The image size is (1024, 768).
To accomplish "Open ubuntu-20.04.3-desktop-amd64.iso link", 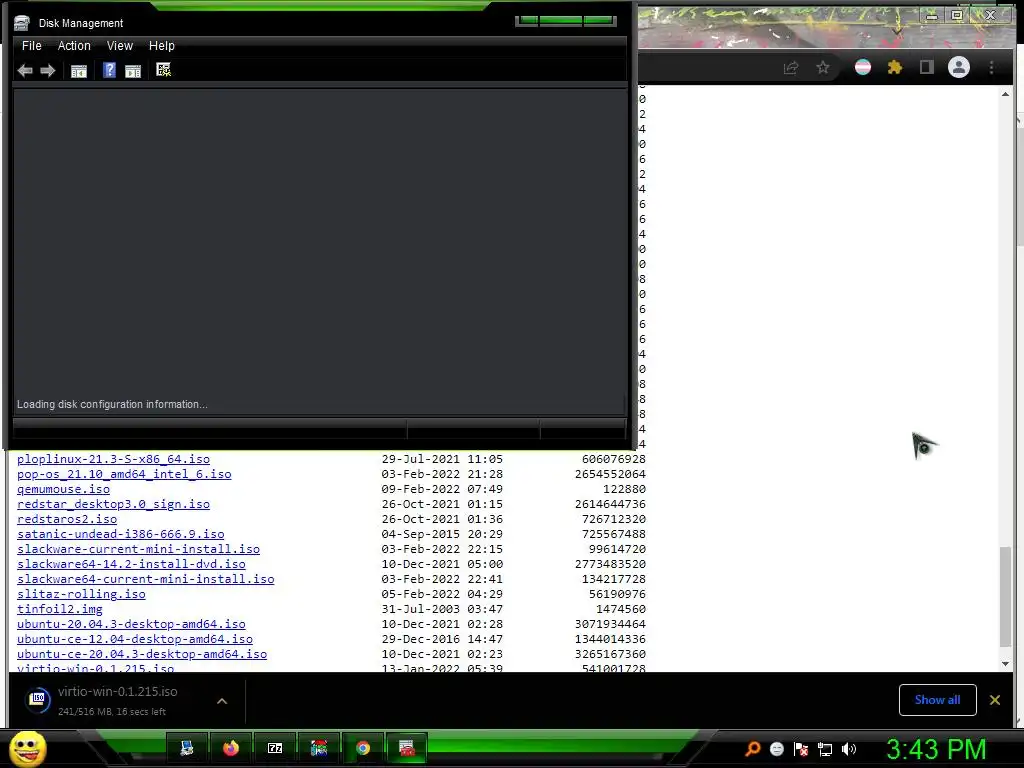I will point(131,624).
